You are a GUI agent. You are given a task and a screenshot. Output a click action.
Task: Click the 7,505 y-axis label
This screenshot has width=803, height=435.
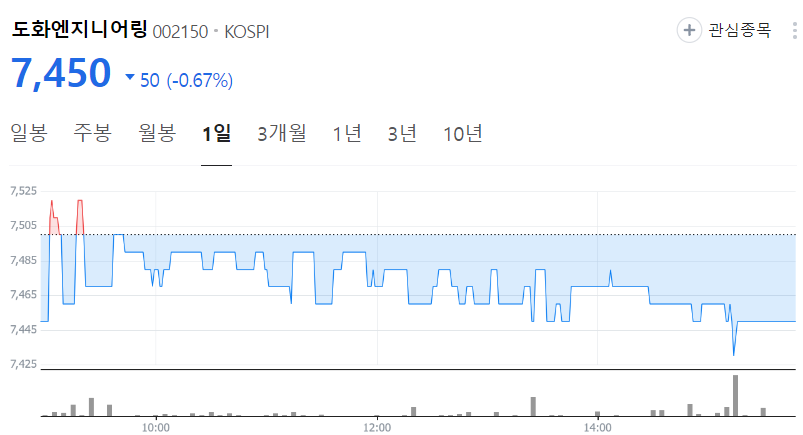24,225
